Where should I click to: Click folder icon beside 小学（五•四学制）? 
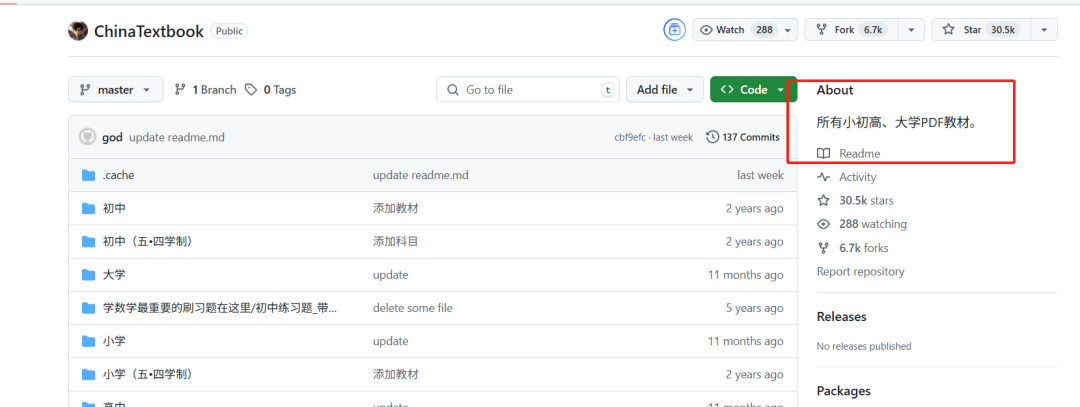pyautogui.click(x=88, y=374)
